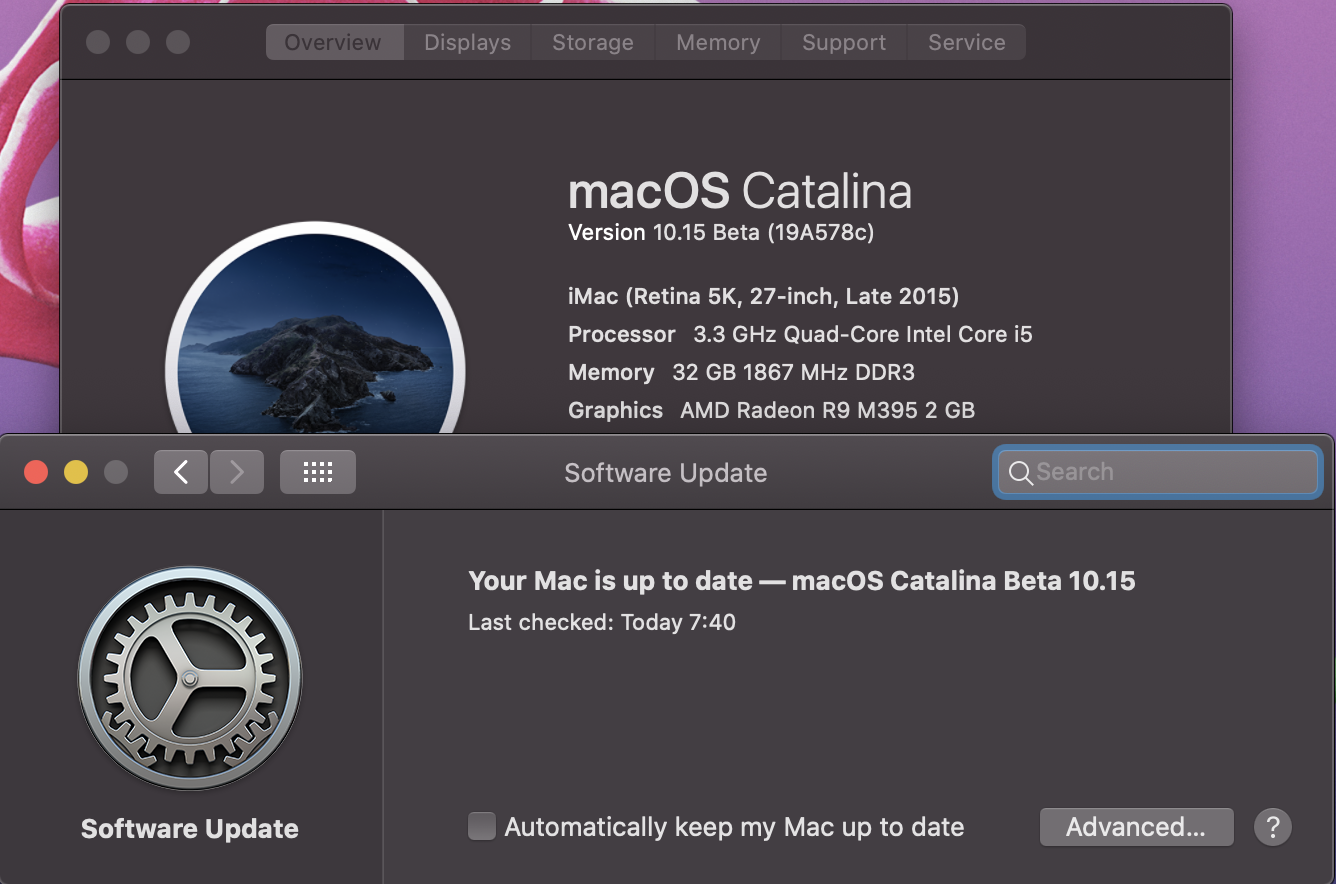The image size is (1336, 884).
Task: Enable Automatically keep my Mac up to date
Action: click(482, 826)
